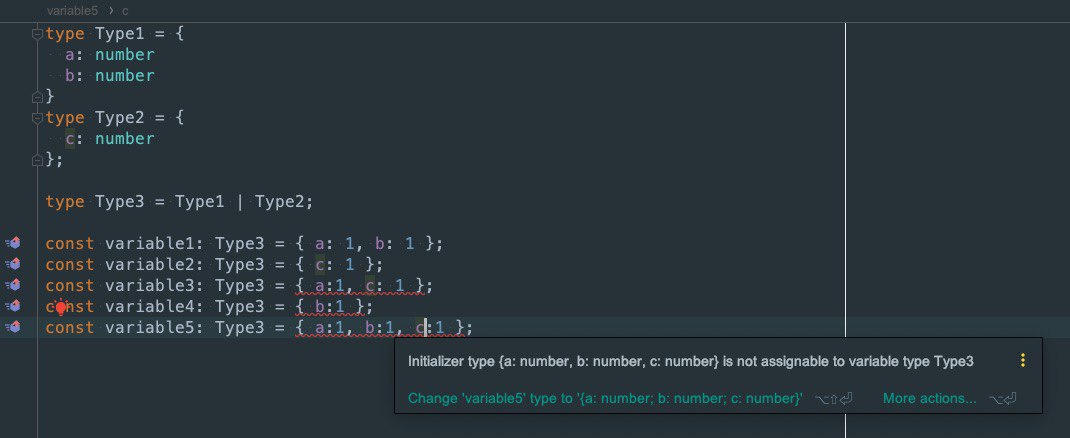The width and height of the screenshot is (1070, 438).
Task: Click the underlined object literal on variable3 line
Action: click(360, 286)
